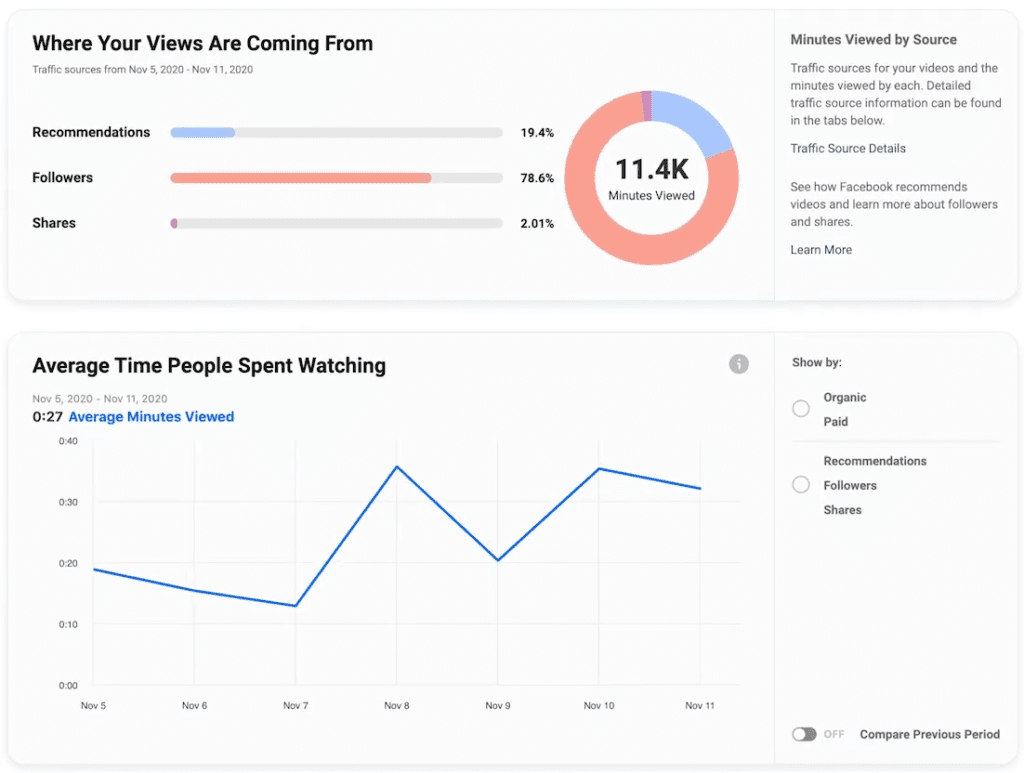Select the Average Minutes Viewed metric label
The height and width of the screenshot is (773, 1024).
pyautogui.click(x=151, y=417)
